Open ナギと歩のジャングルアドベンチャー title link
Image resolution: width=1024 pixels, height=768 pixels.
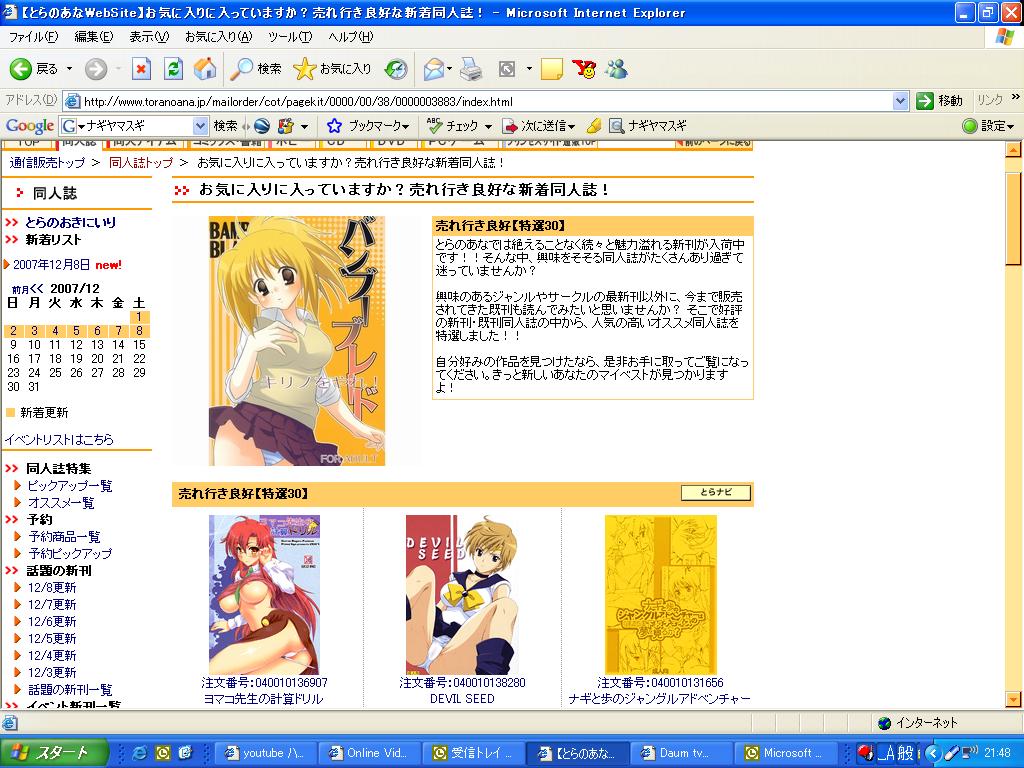pos(660,699)
